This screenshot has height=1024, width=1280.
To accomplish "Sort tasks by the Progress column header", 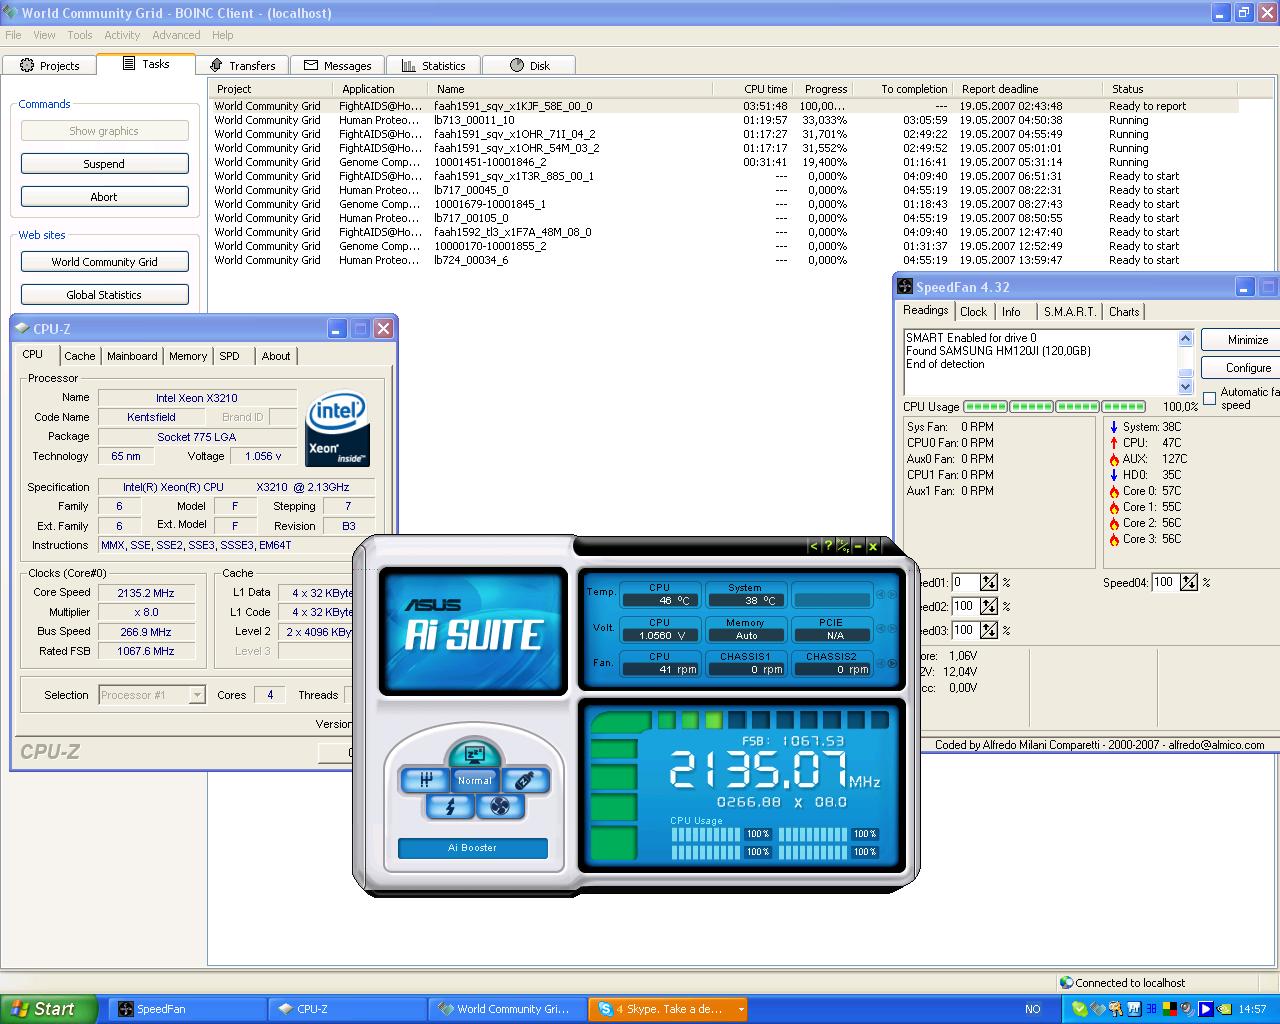I will pyautogui.click(x=825, y=89).
